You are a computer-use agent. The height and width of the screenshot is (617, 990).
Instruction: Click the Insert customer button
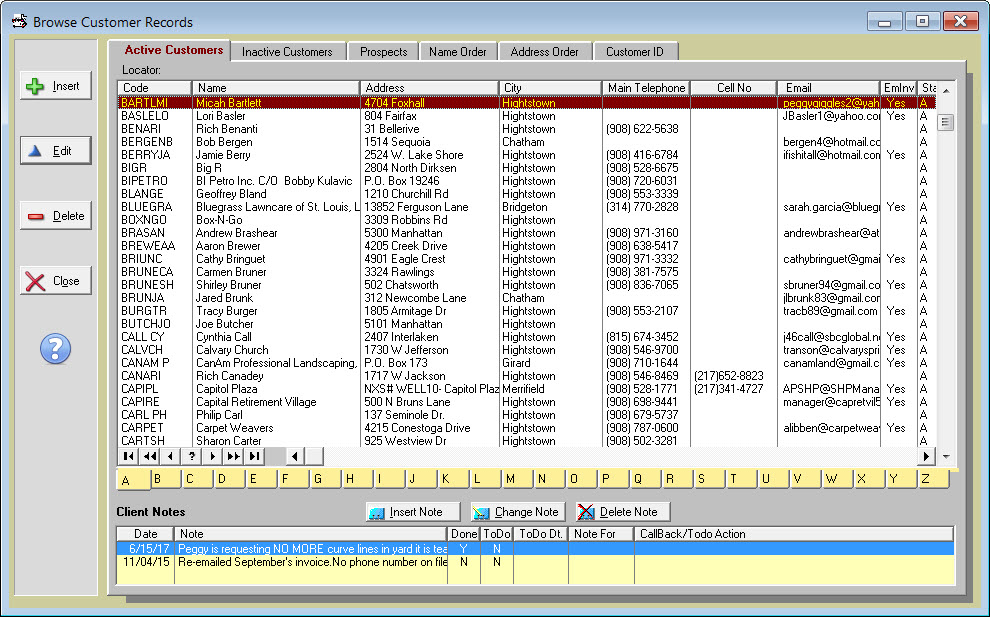pos(56,86)
